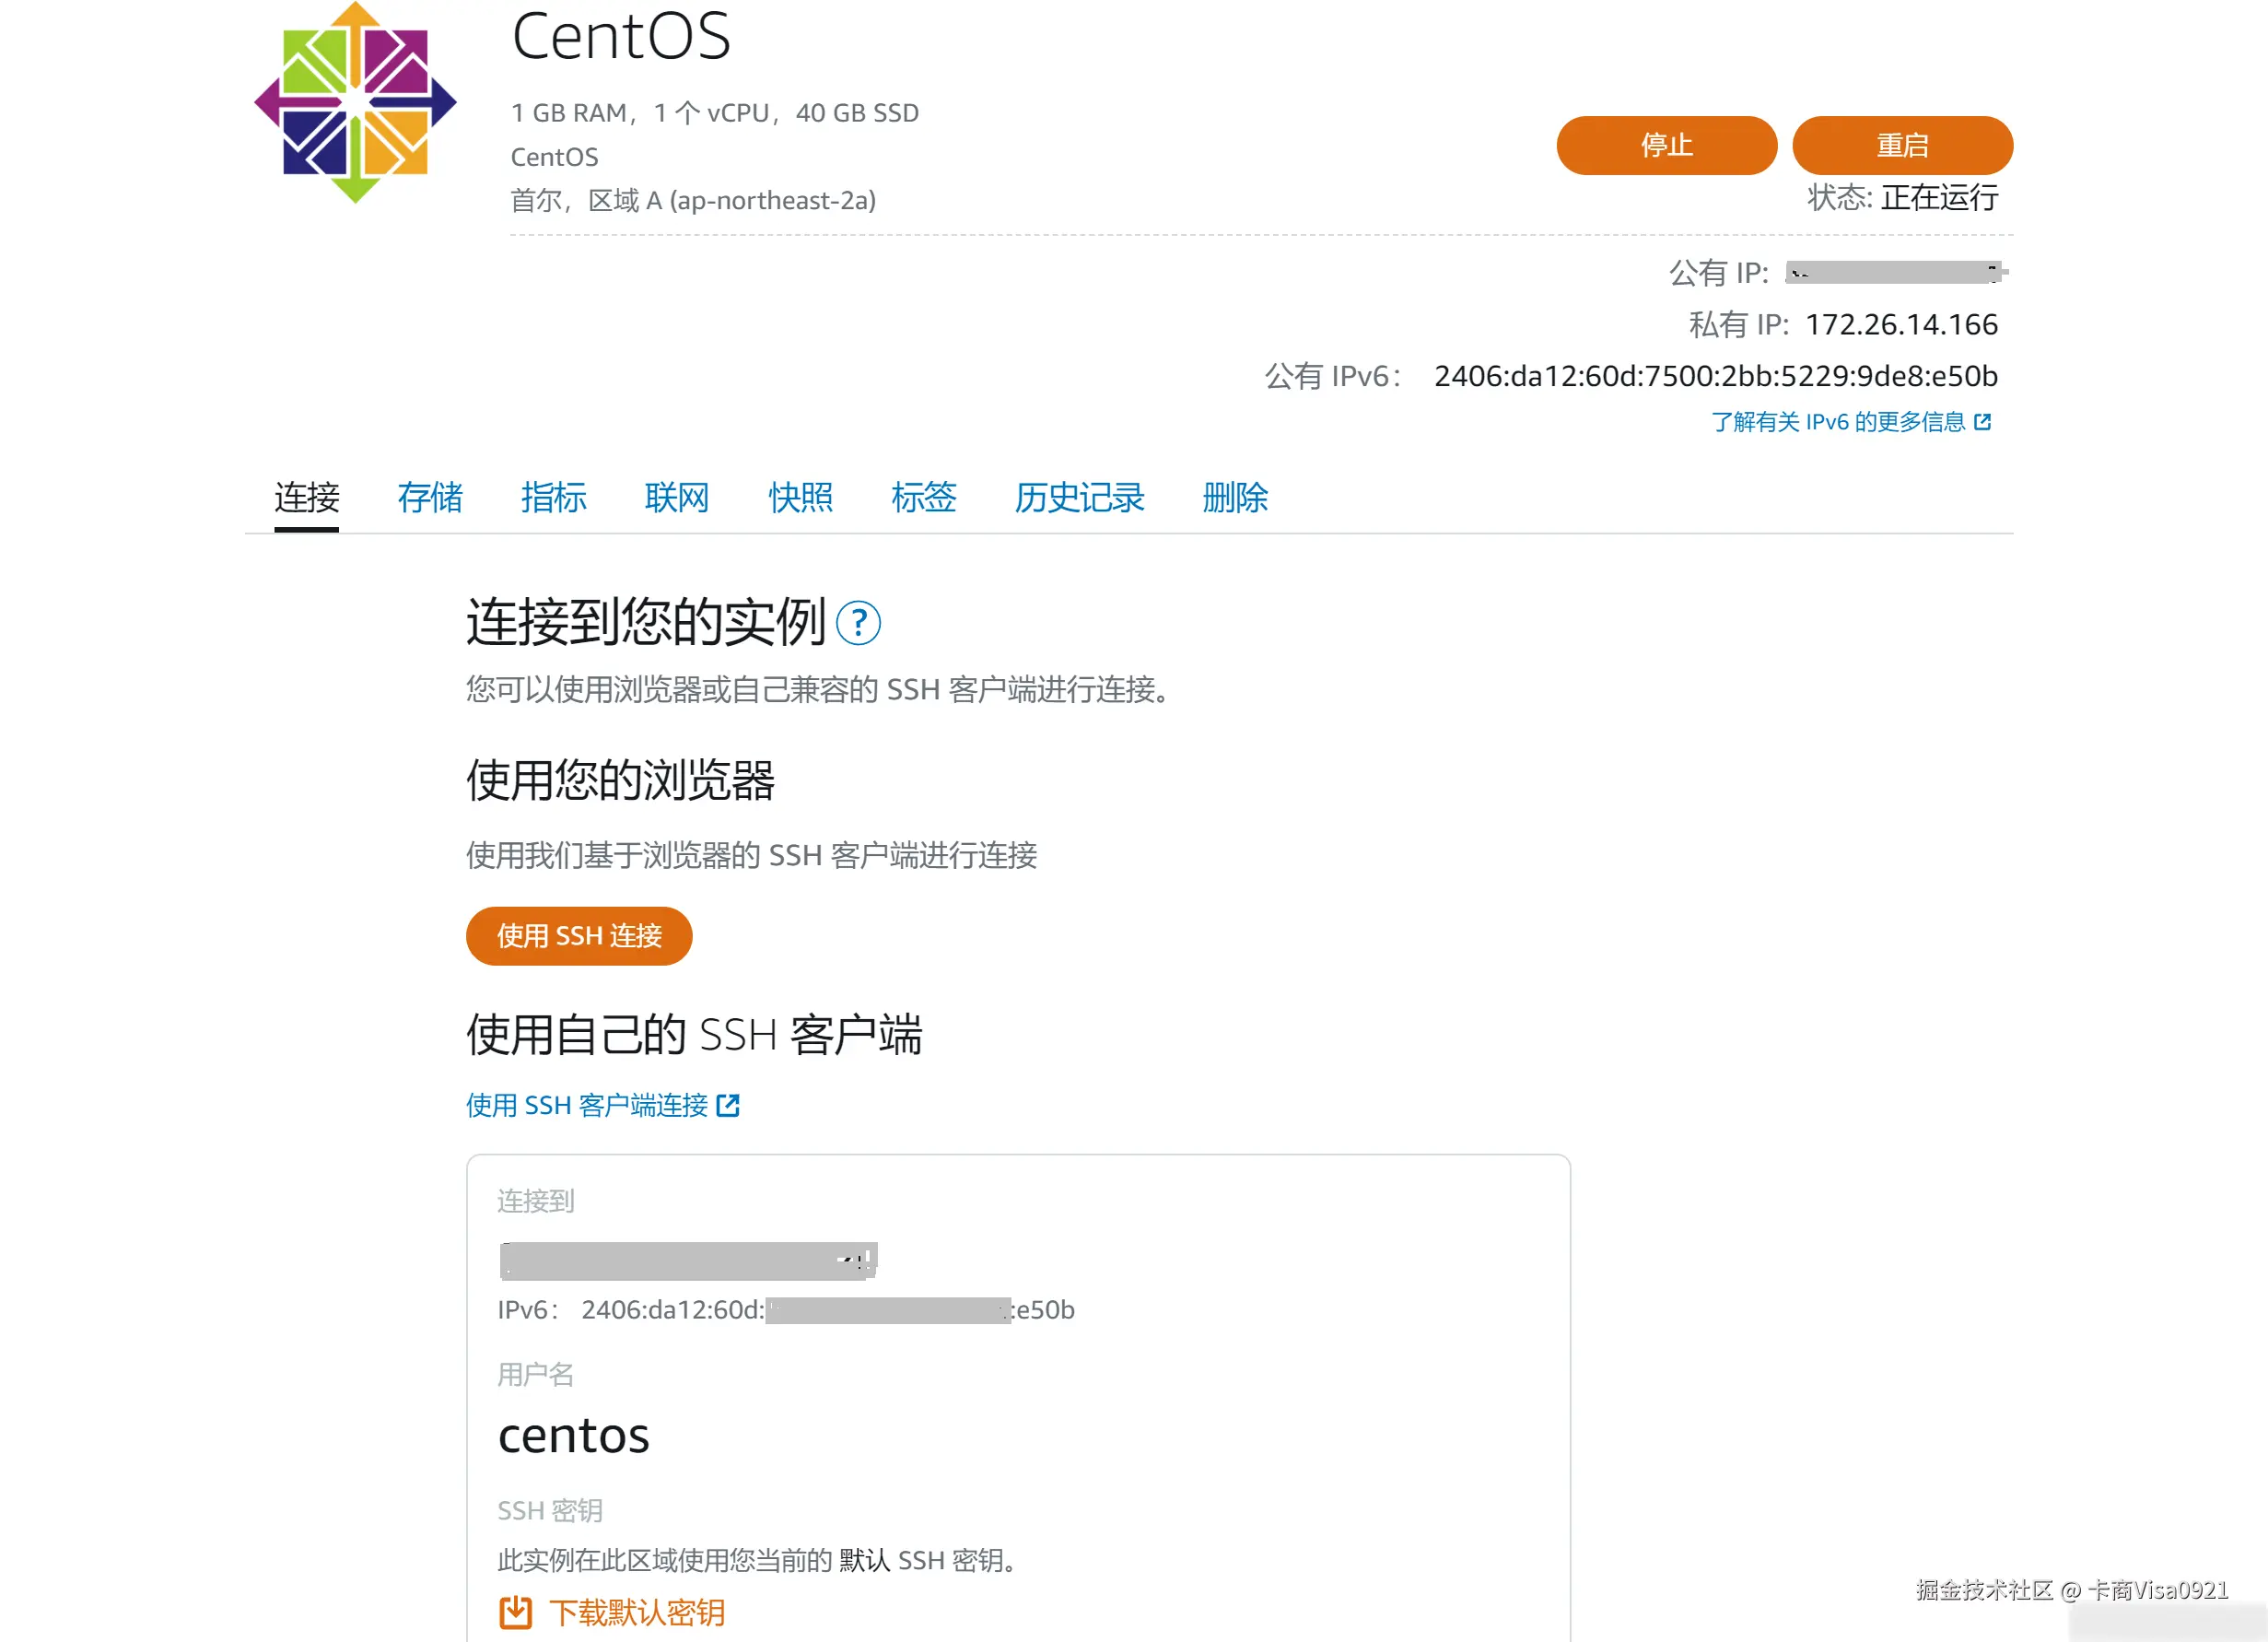Switch to the 指标 metrics tab
This screenshot has height=1642, width=2268.
[x=553, y=497]
